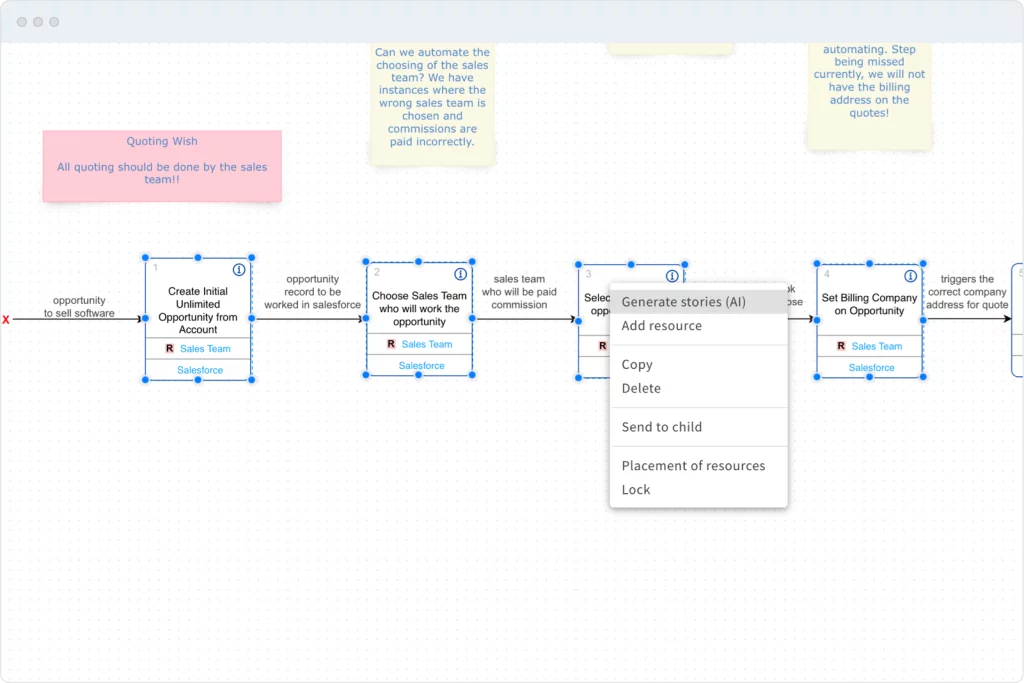Viewport: 1024px width, 683px height.
Task: Open Placement of resources menu entry
Action: point(693,466)
